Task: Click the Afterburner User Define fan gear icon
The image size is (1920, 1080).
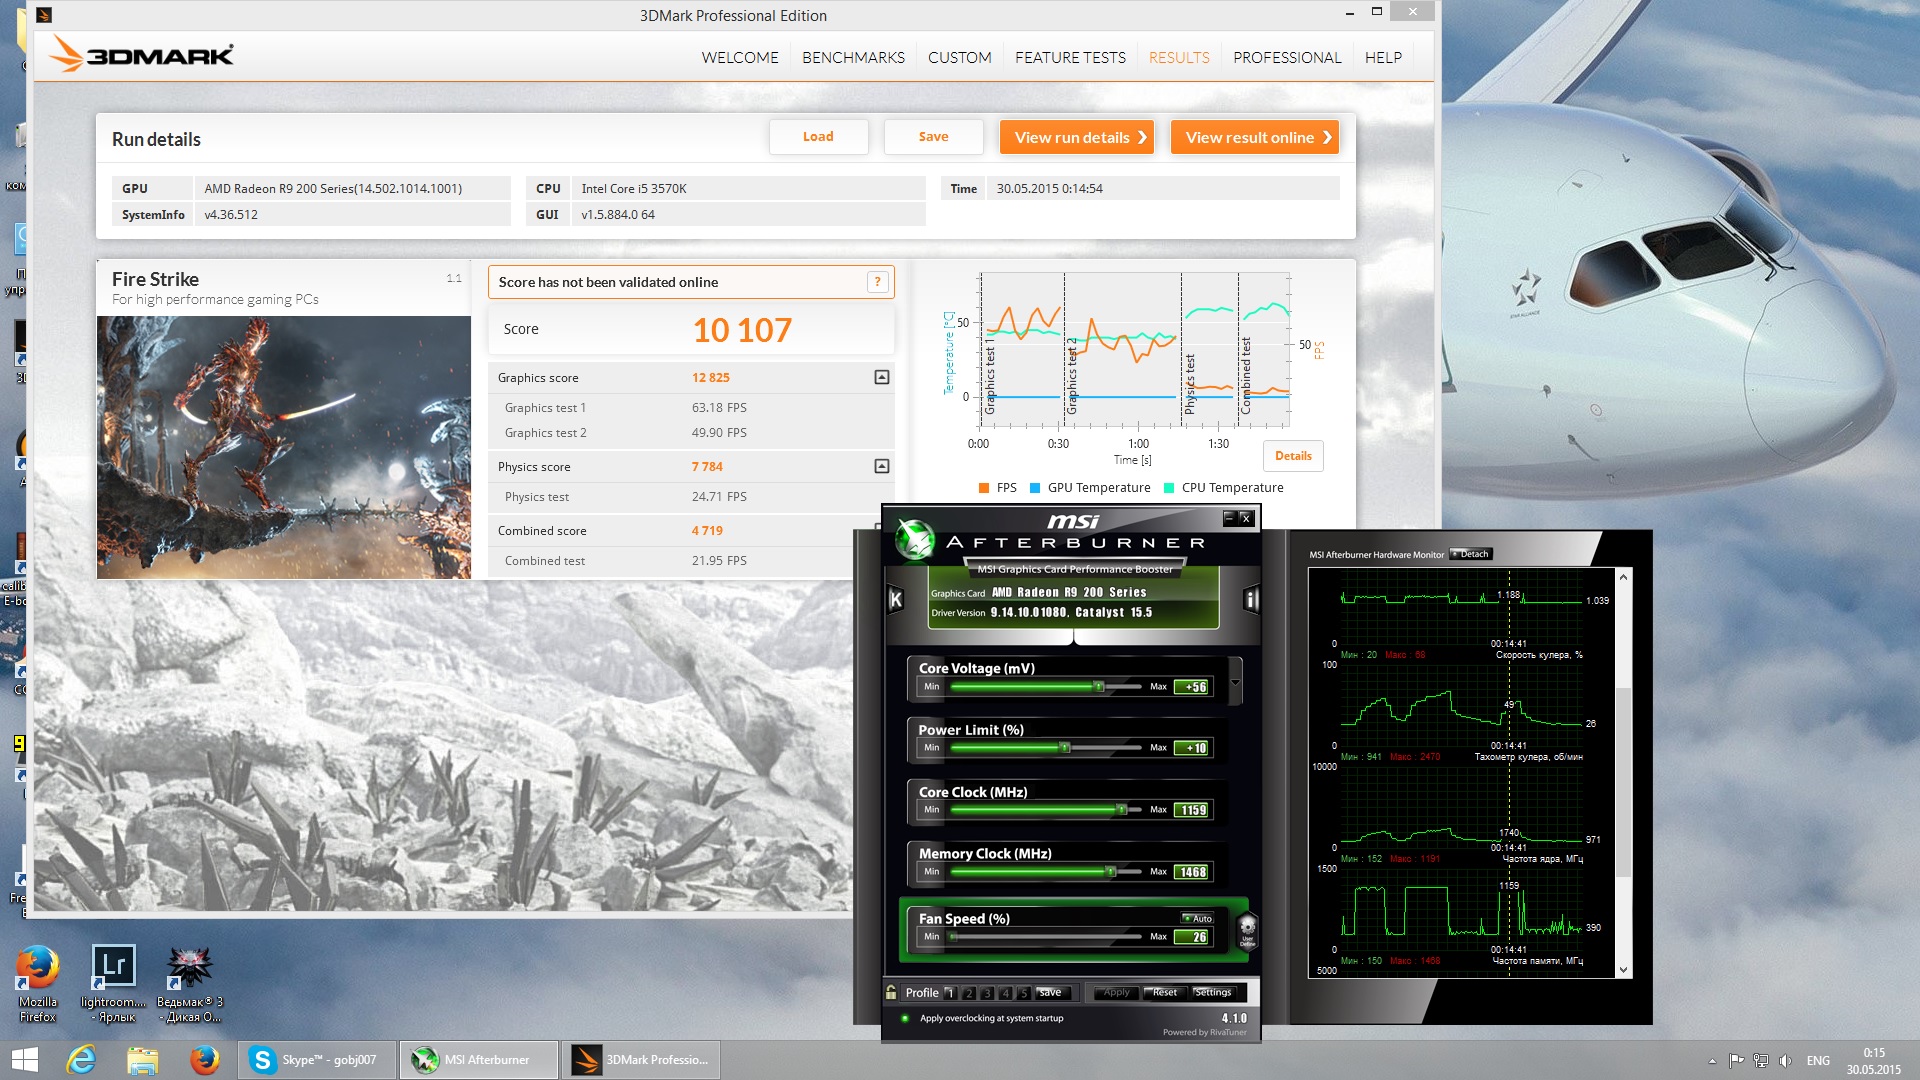Action: coord(1247,929)
